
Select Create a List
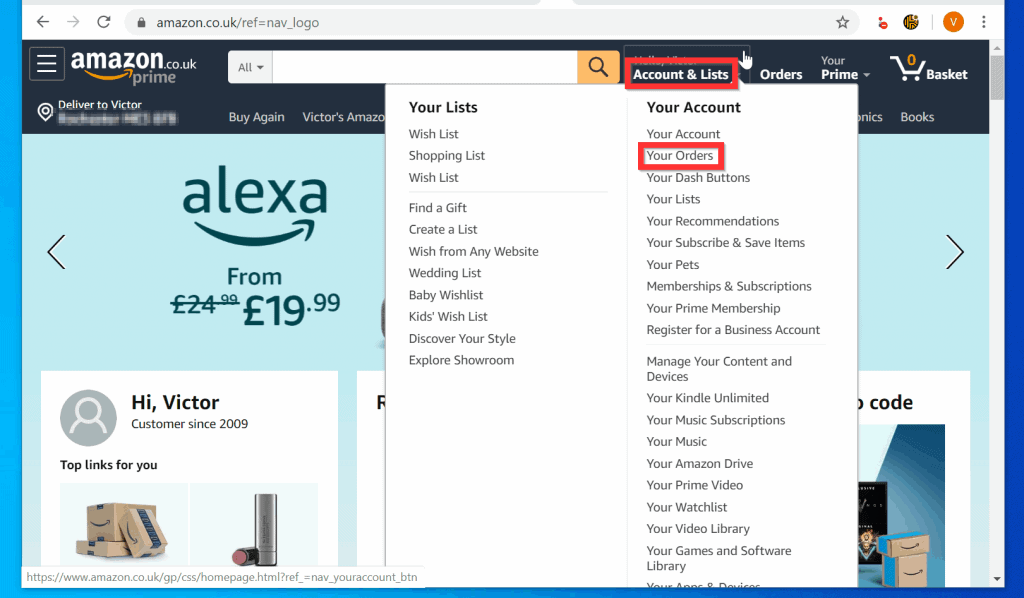(x=443, y=229)
